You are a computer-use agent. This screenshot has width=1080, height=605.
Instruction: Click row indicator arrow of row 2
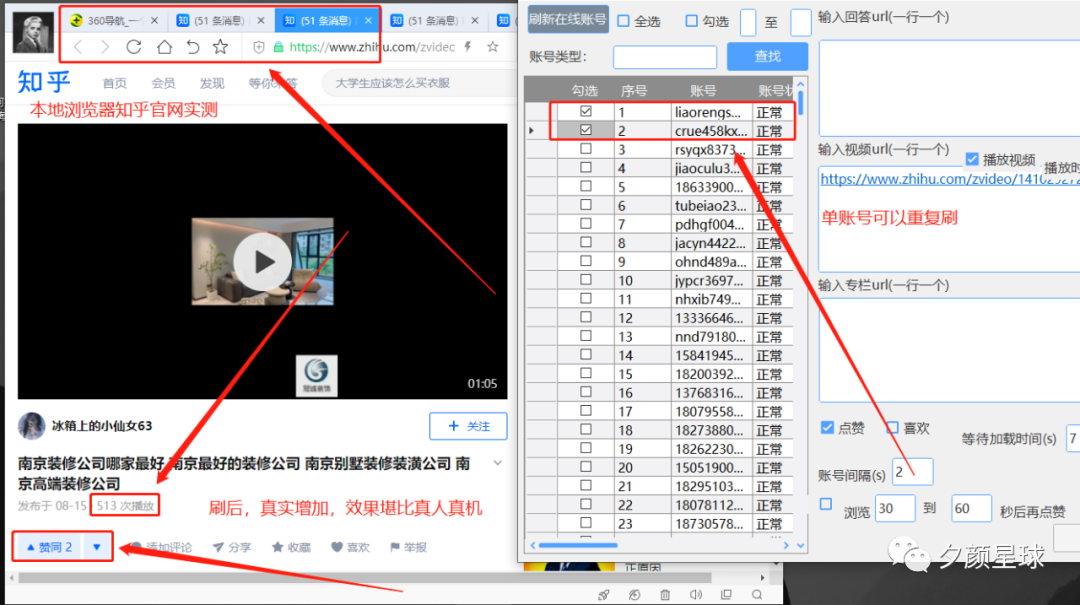coord(531,130)
